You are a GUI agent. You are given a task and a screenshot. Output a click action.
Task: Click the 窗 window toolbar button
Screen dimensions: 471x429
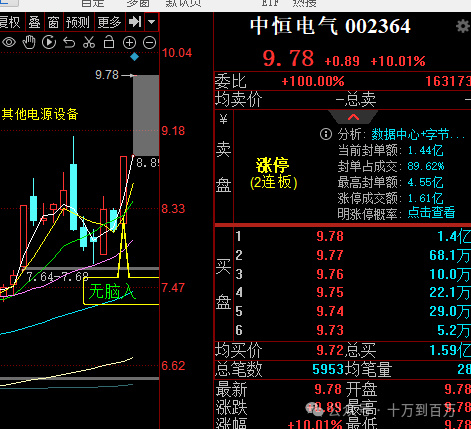pos(53,23)
